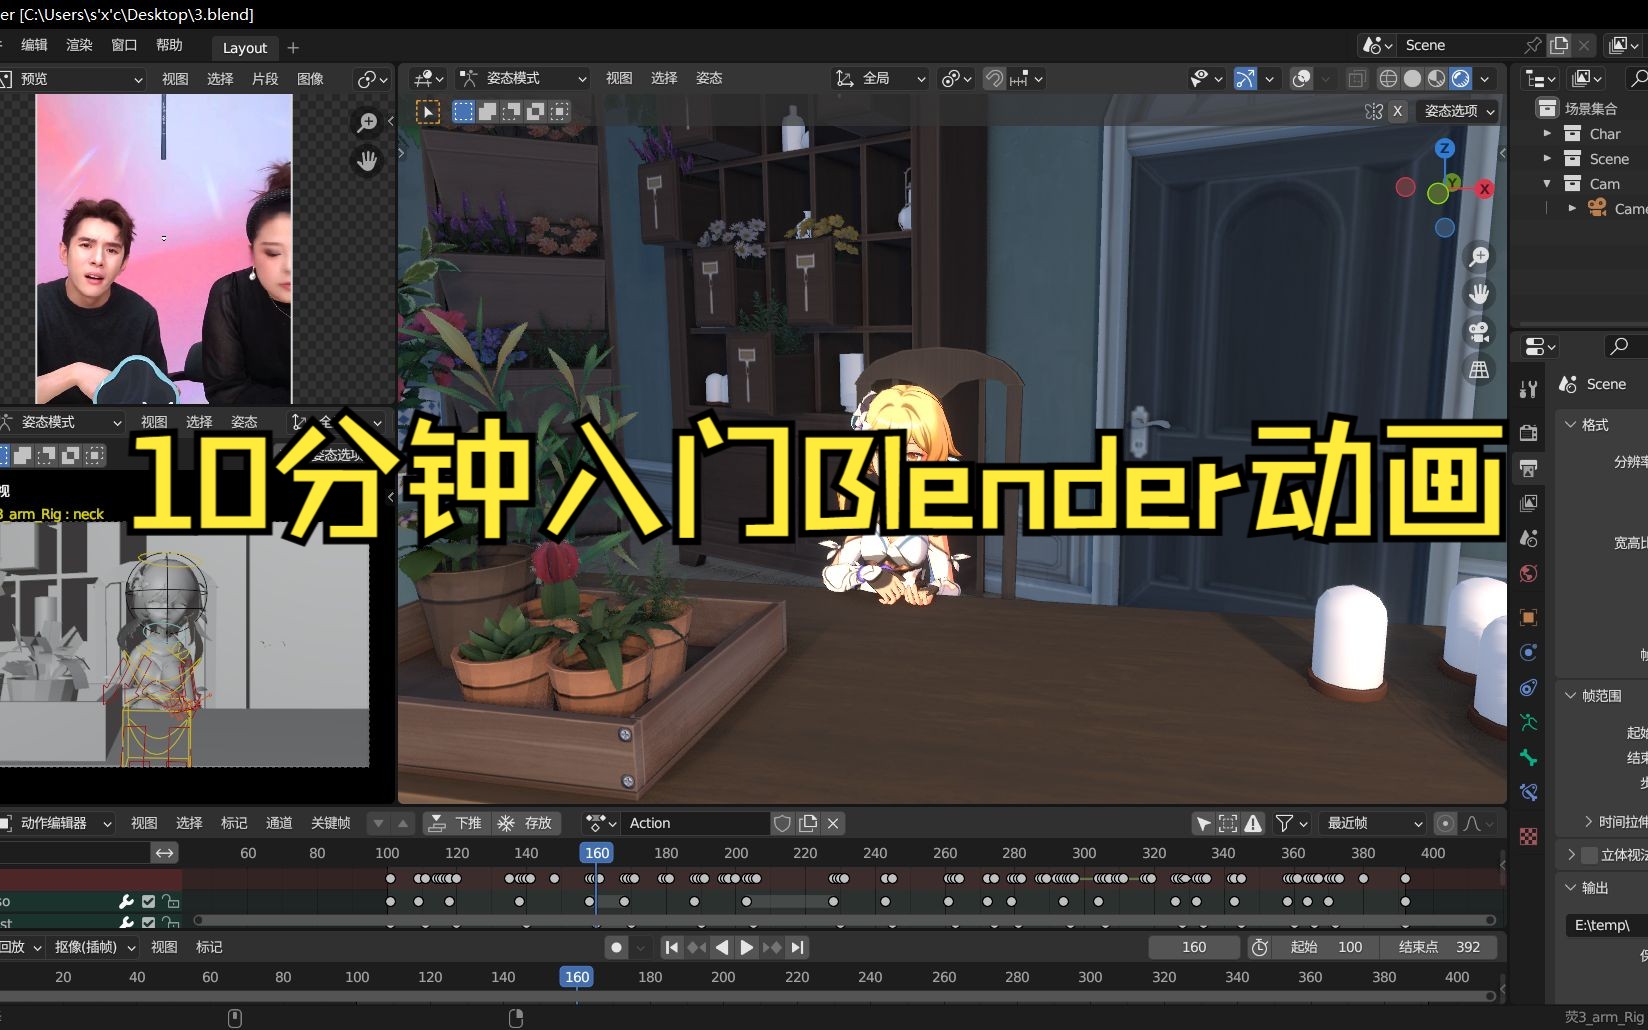Select the tweak tool icon in viewport

(427, 112)
